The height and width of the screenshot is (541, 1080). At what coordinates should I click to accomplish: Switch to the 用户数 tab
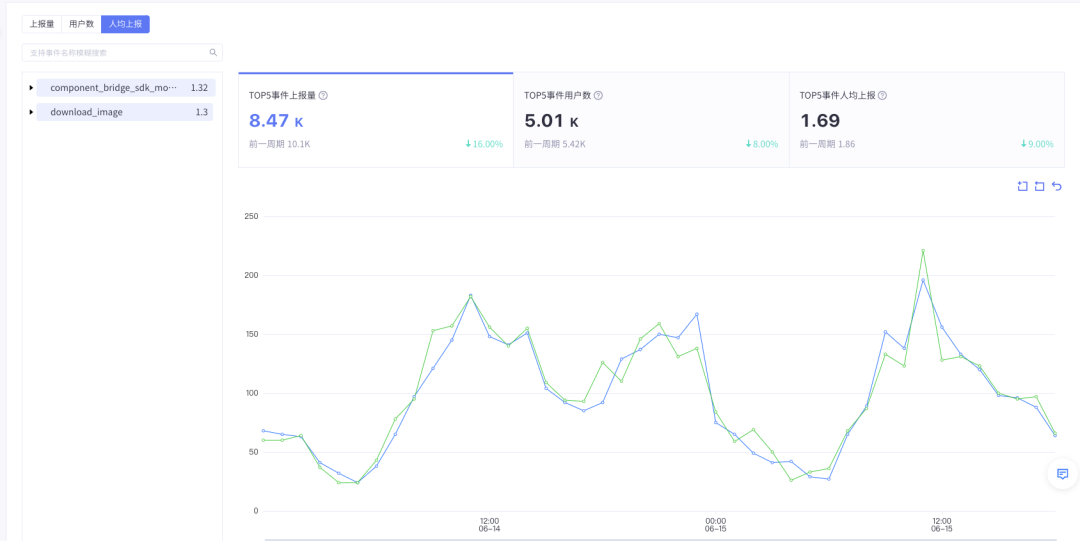pos(81,24)
